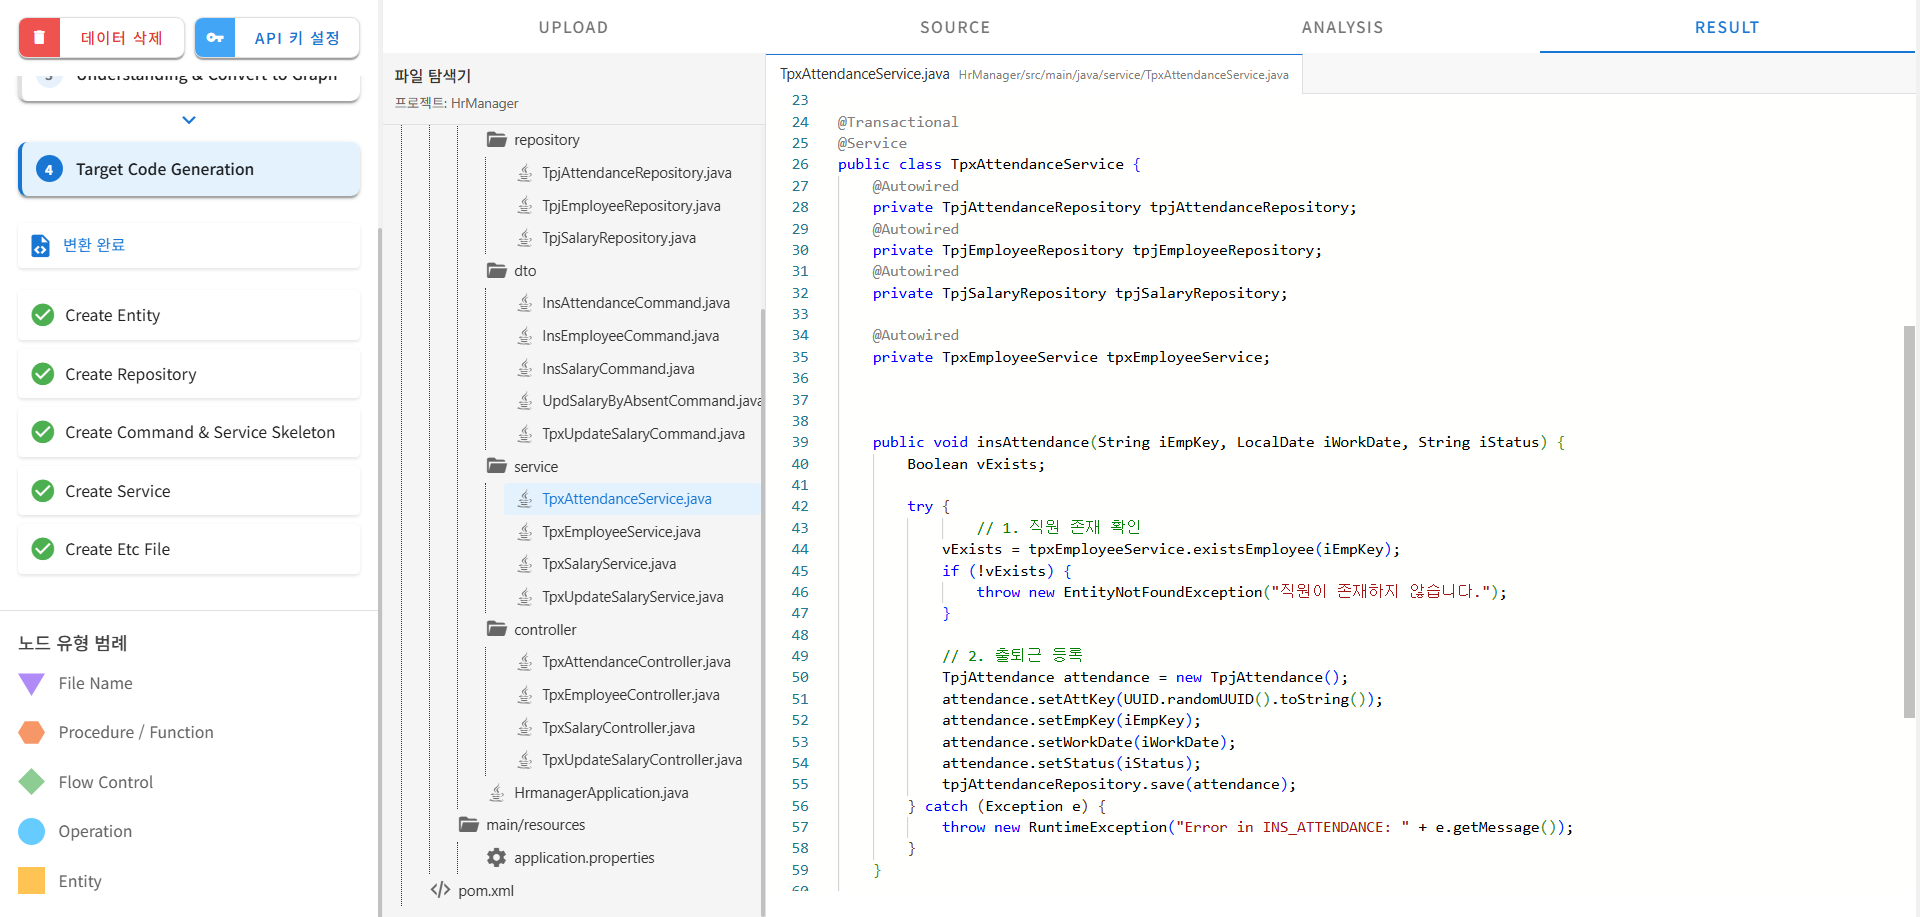Click the insAttendance method name in code

pos(1033,442)
